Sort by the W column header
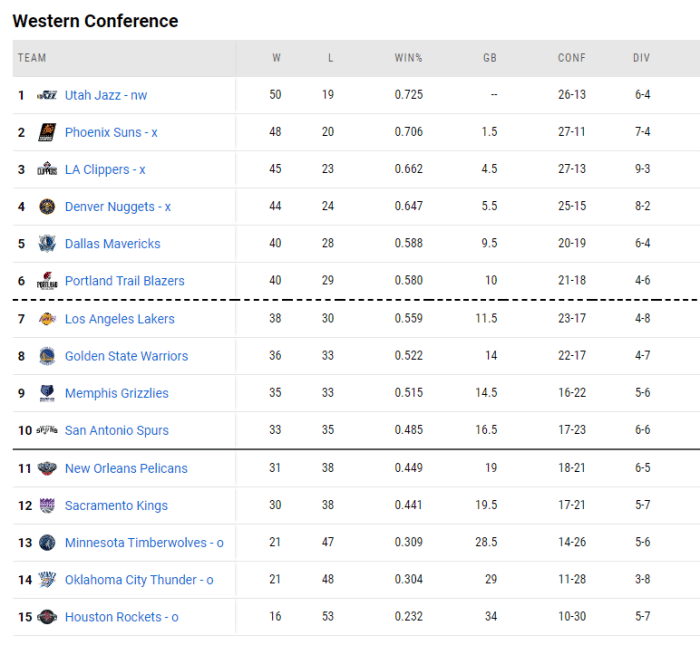 pos(276,58)
